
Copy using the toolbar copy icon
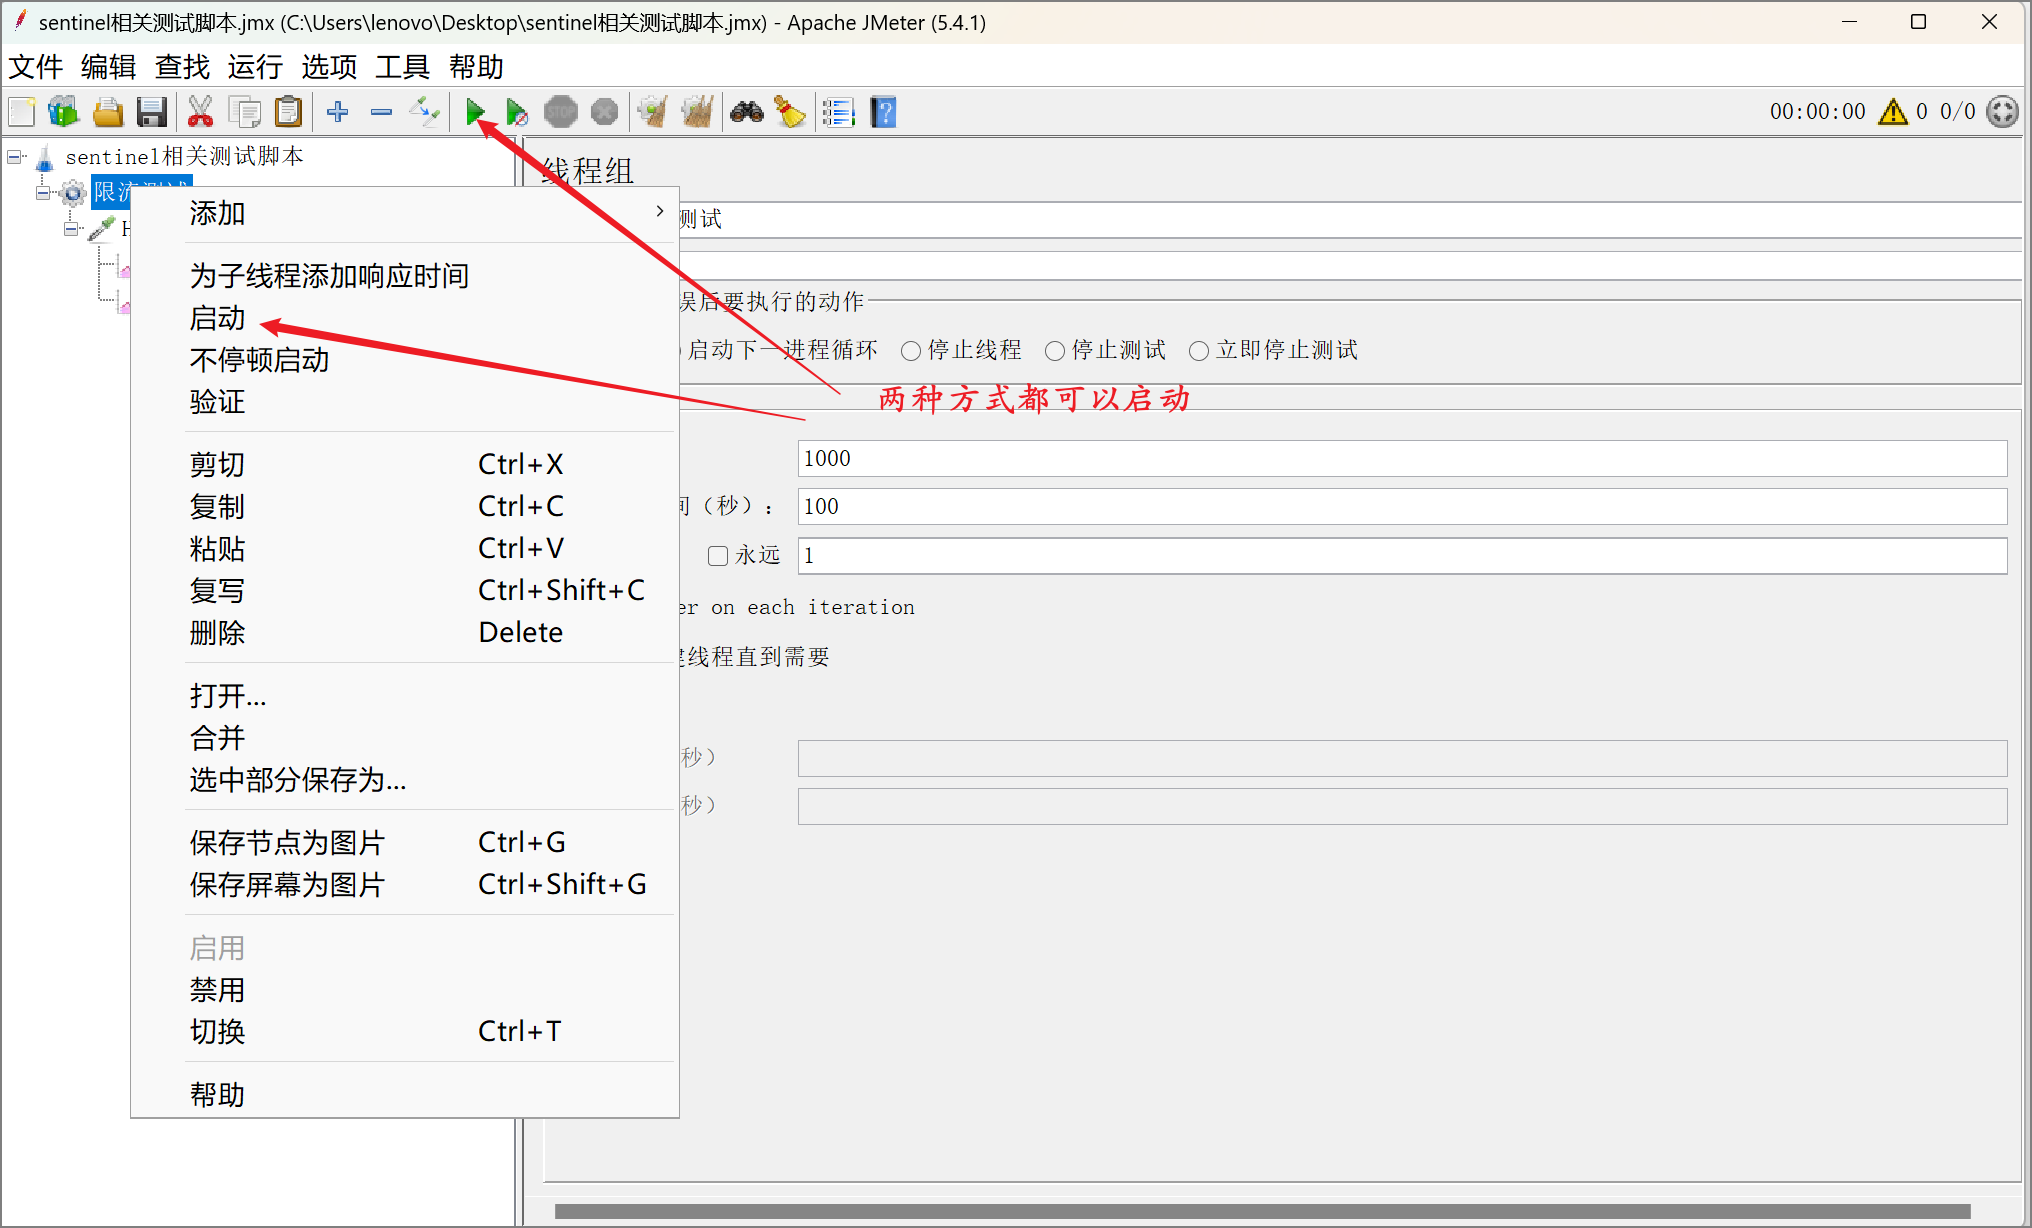[x=244, y=112]
